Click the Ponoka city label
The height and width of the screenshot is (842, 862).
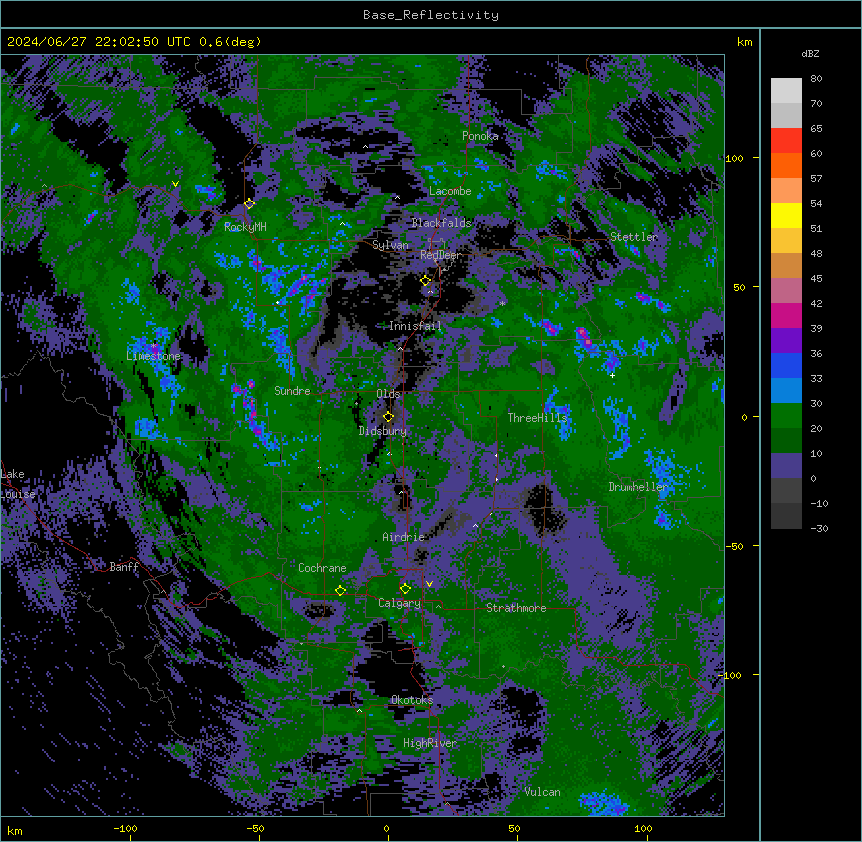[480, 136]
